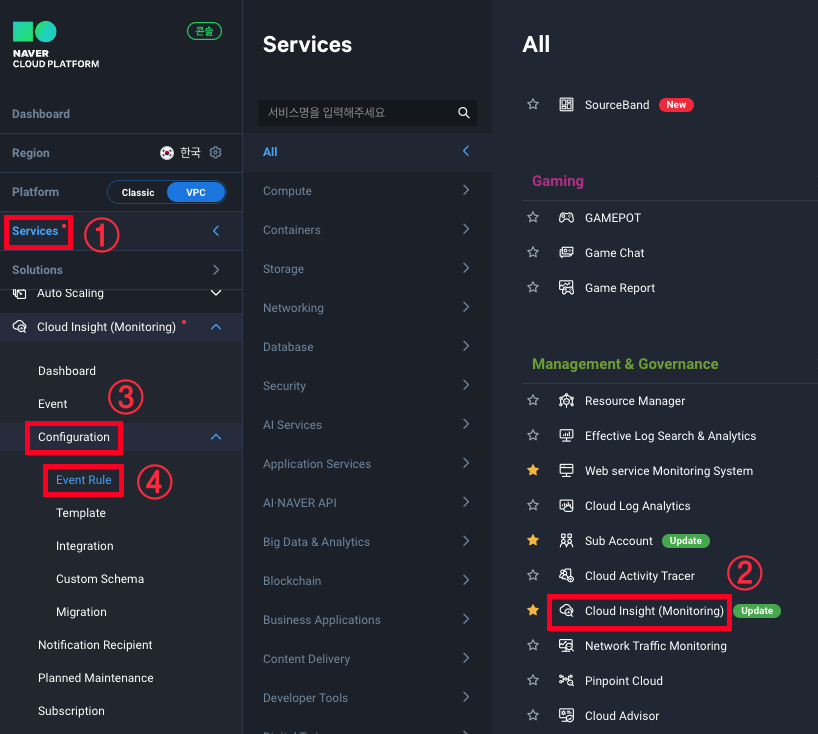Select the AI Services category

point(367,425)
